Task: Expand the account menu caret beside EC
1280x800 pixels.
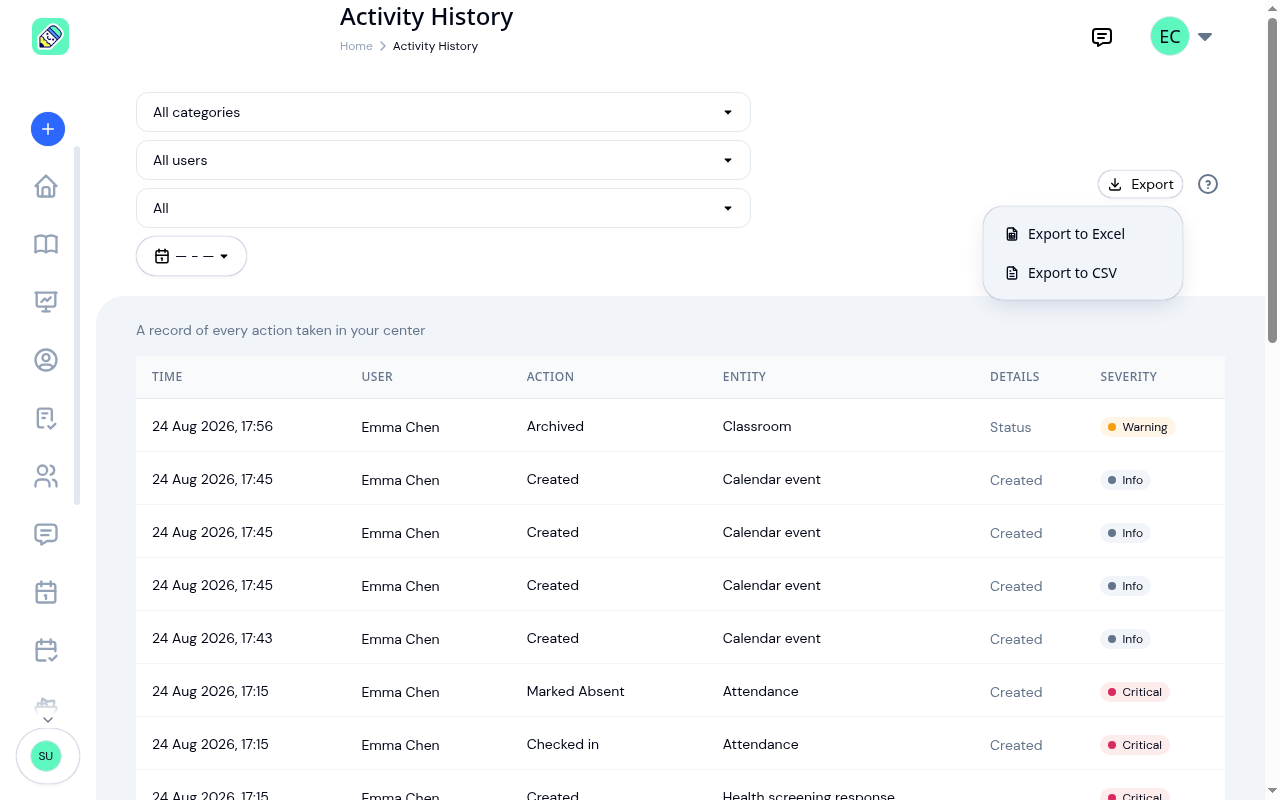Action: pyautogui.click(x=1205, y=37)
